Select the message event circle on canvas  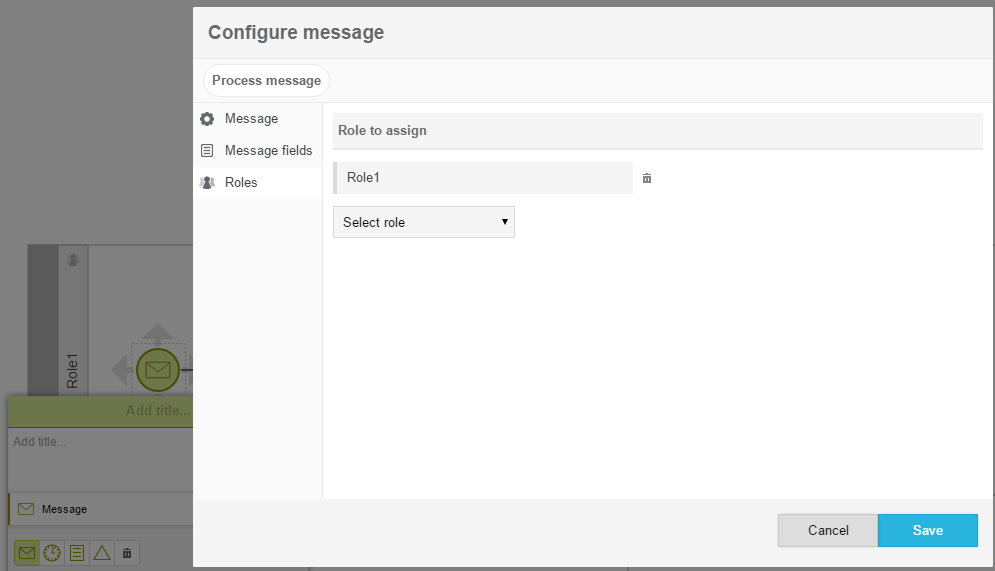(x=158, y=370)
